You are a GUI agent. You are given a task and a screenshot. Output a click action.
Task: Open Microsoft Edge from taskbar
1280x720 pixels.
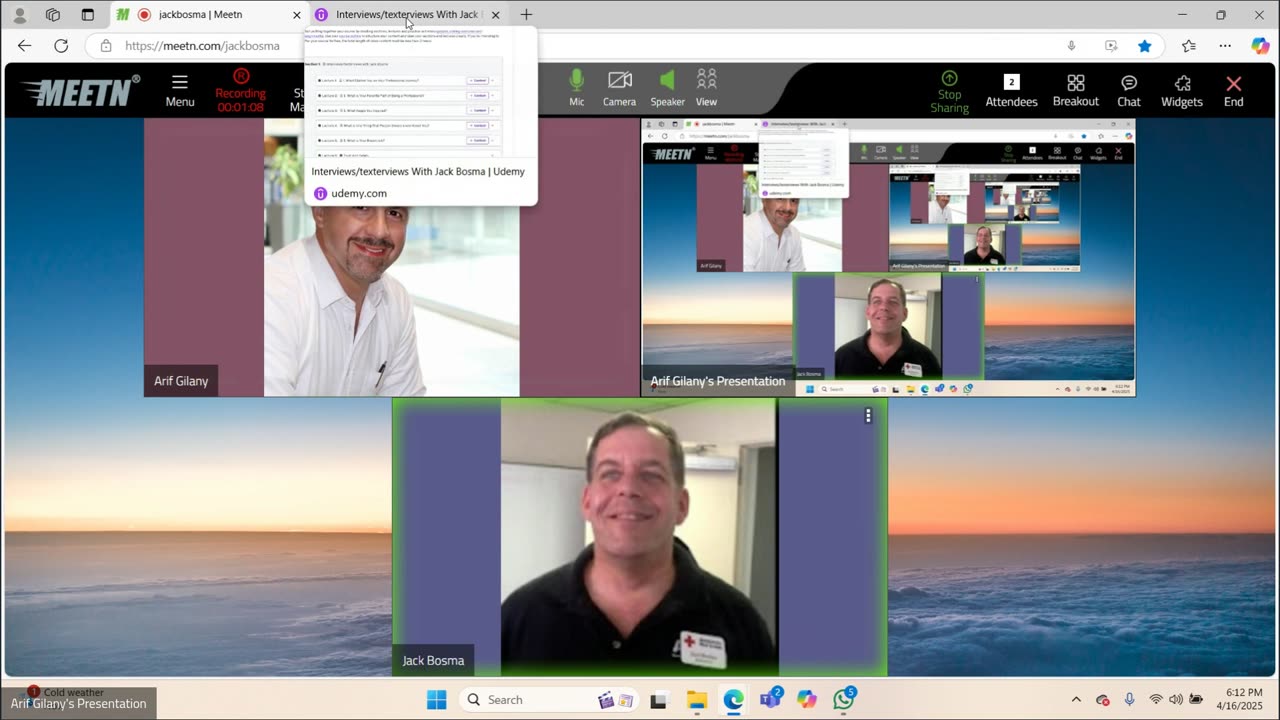[734, 700]
